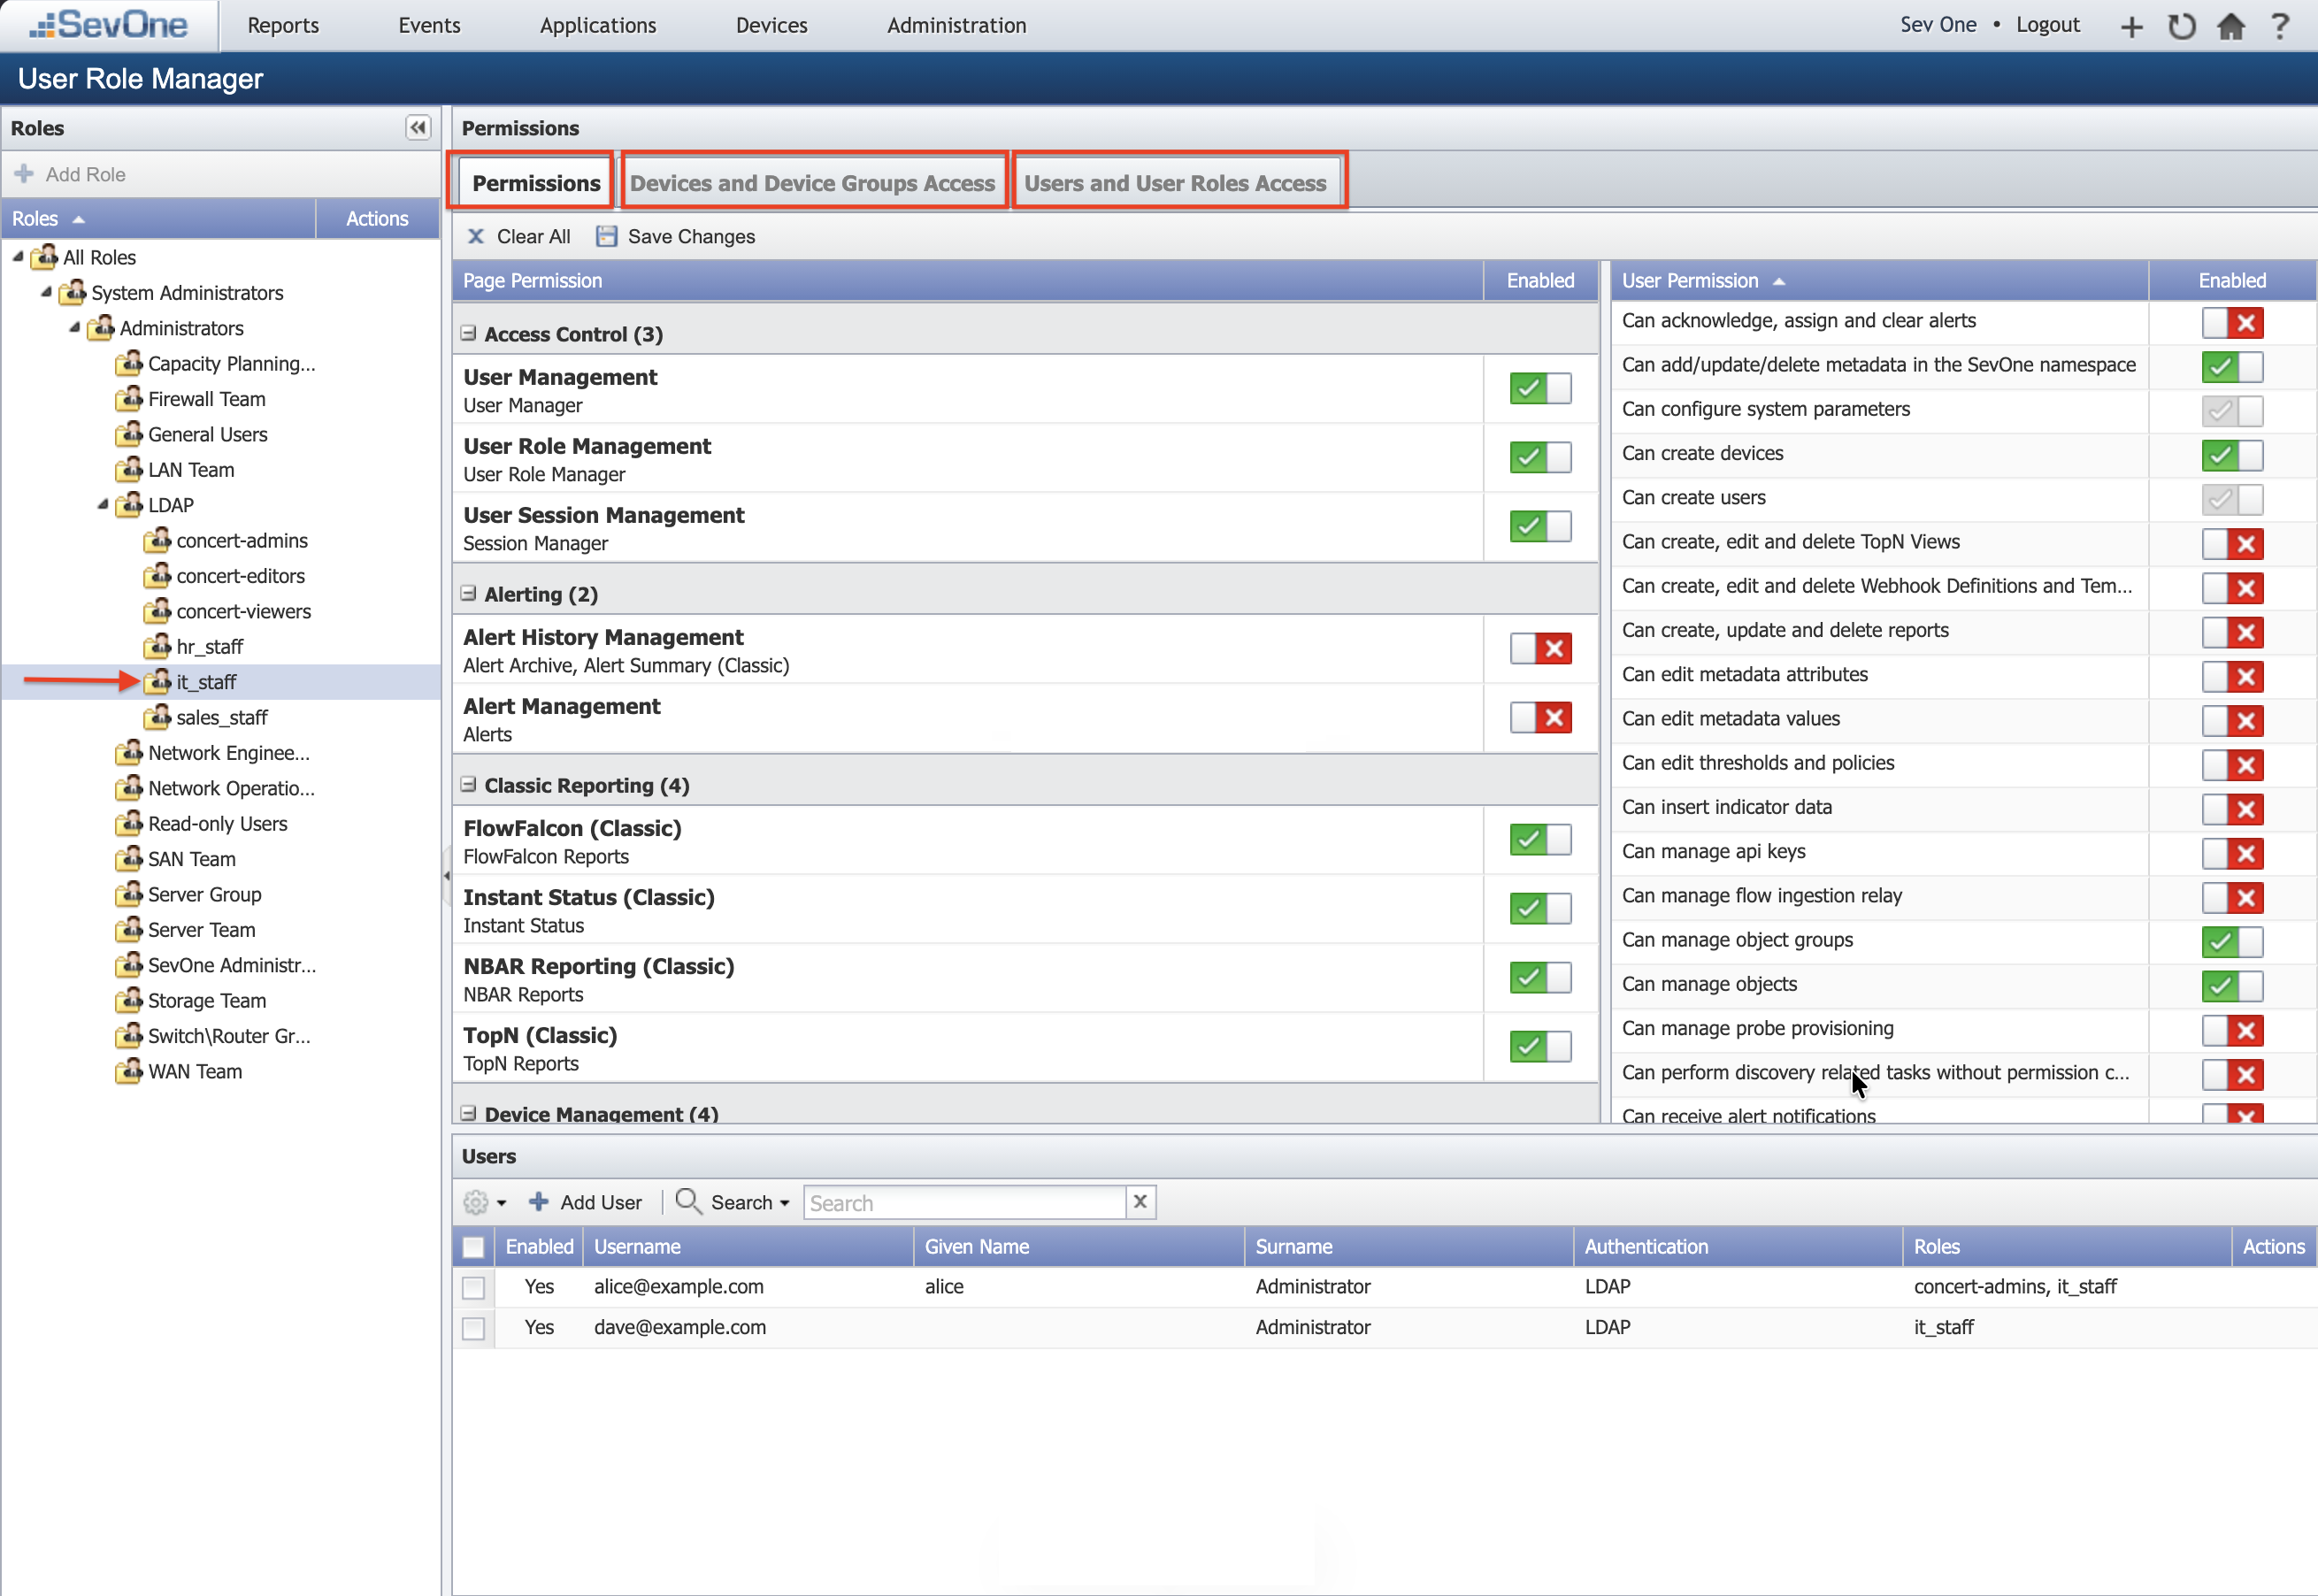Toggle Alert History Management permission
The height and width of the screenshot is (1596, 2318).
click(x=1540, y=648)
